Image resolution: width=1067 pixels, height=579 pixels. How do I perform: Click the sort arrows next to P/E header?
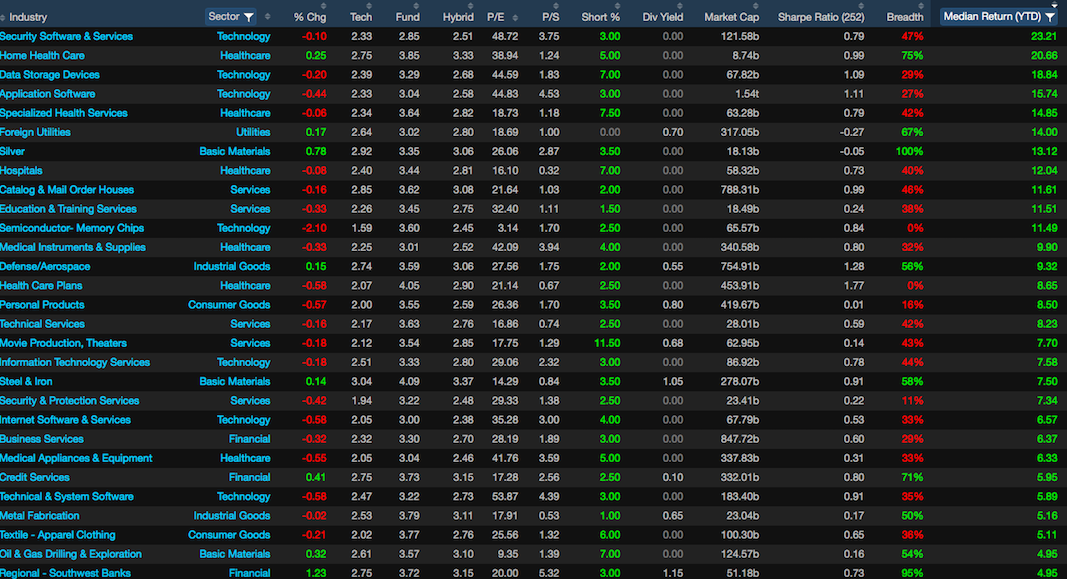[515, 17]
